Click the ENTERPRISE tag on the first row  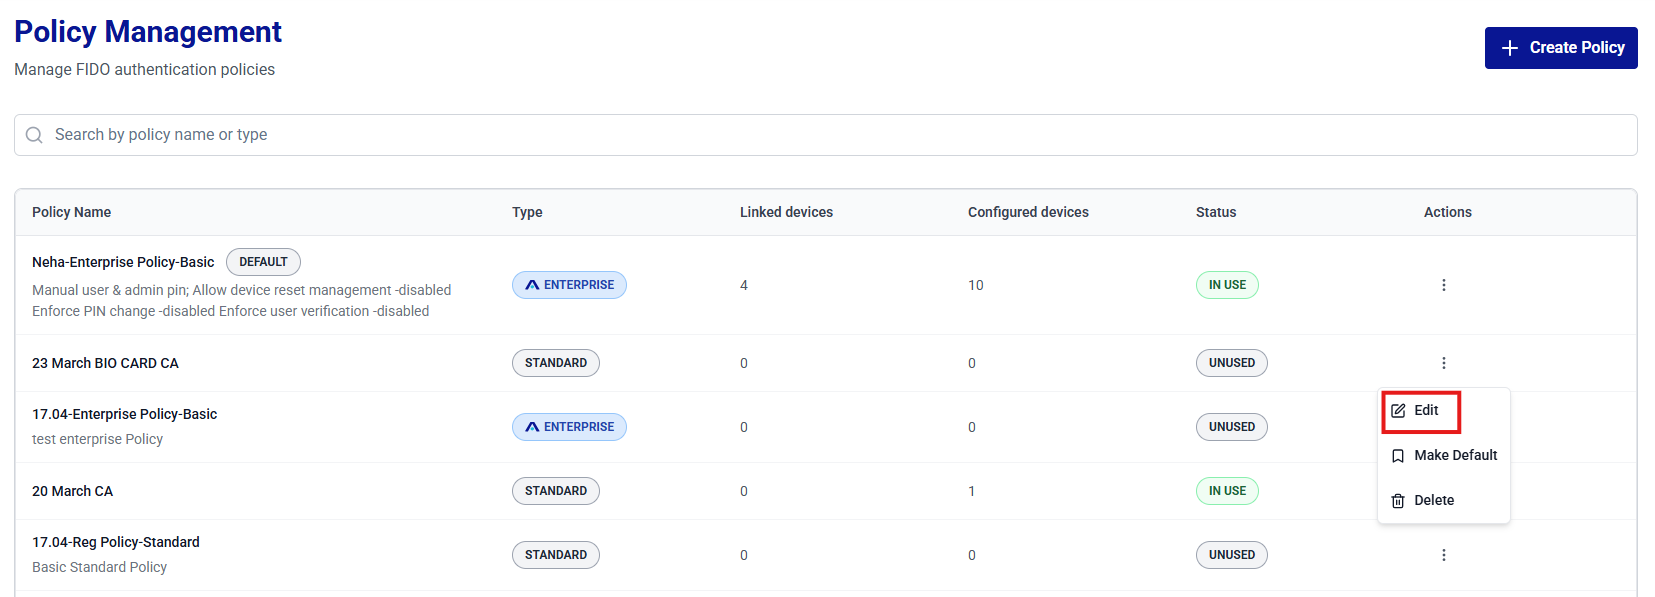569,285
